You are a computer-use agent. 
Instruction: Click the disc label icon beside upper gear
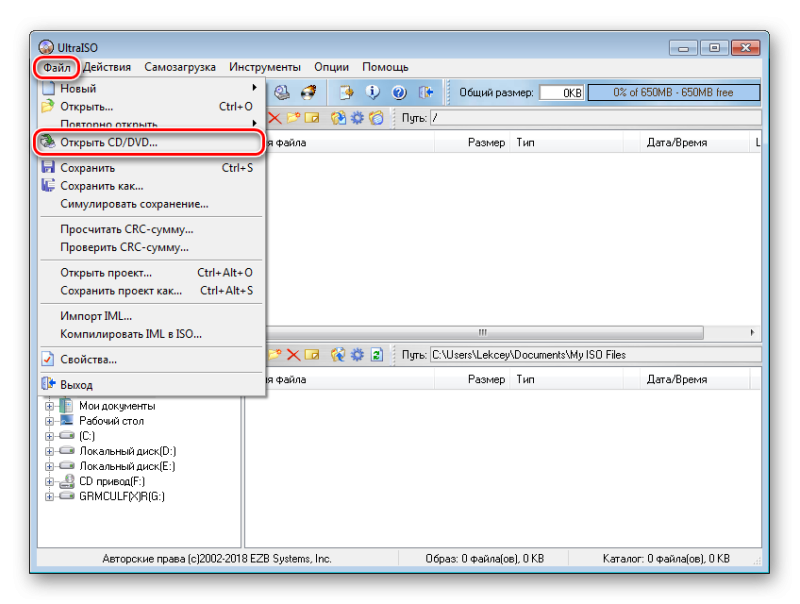[377, 118]
